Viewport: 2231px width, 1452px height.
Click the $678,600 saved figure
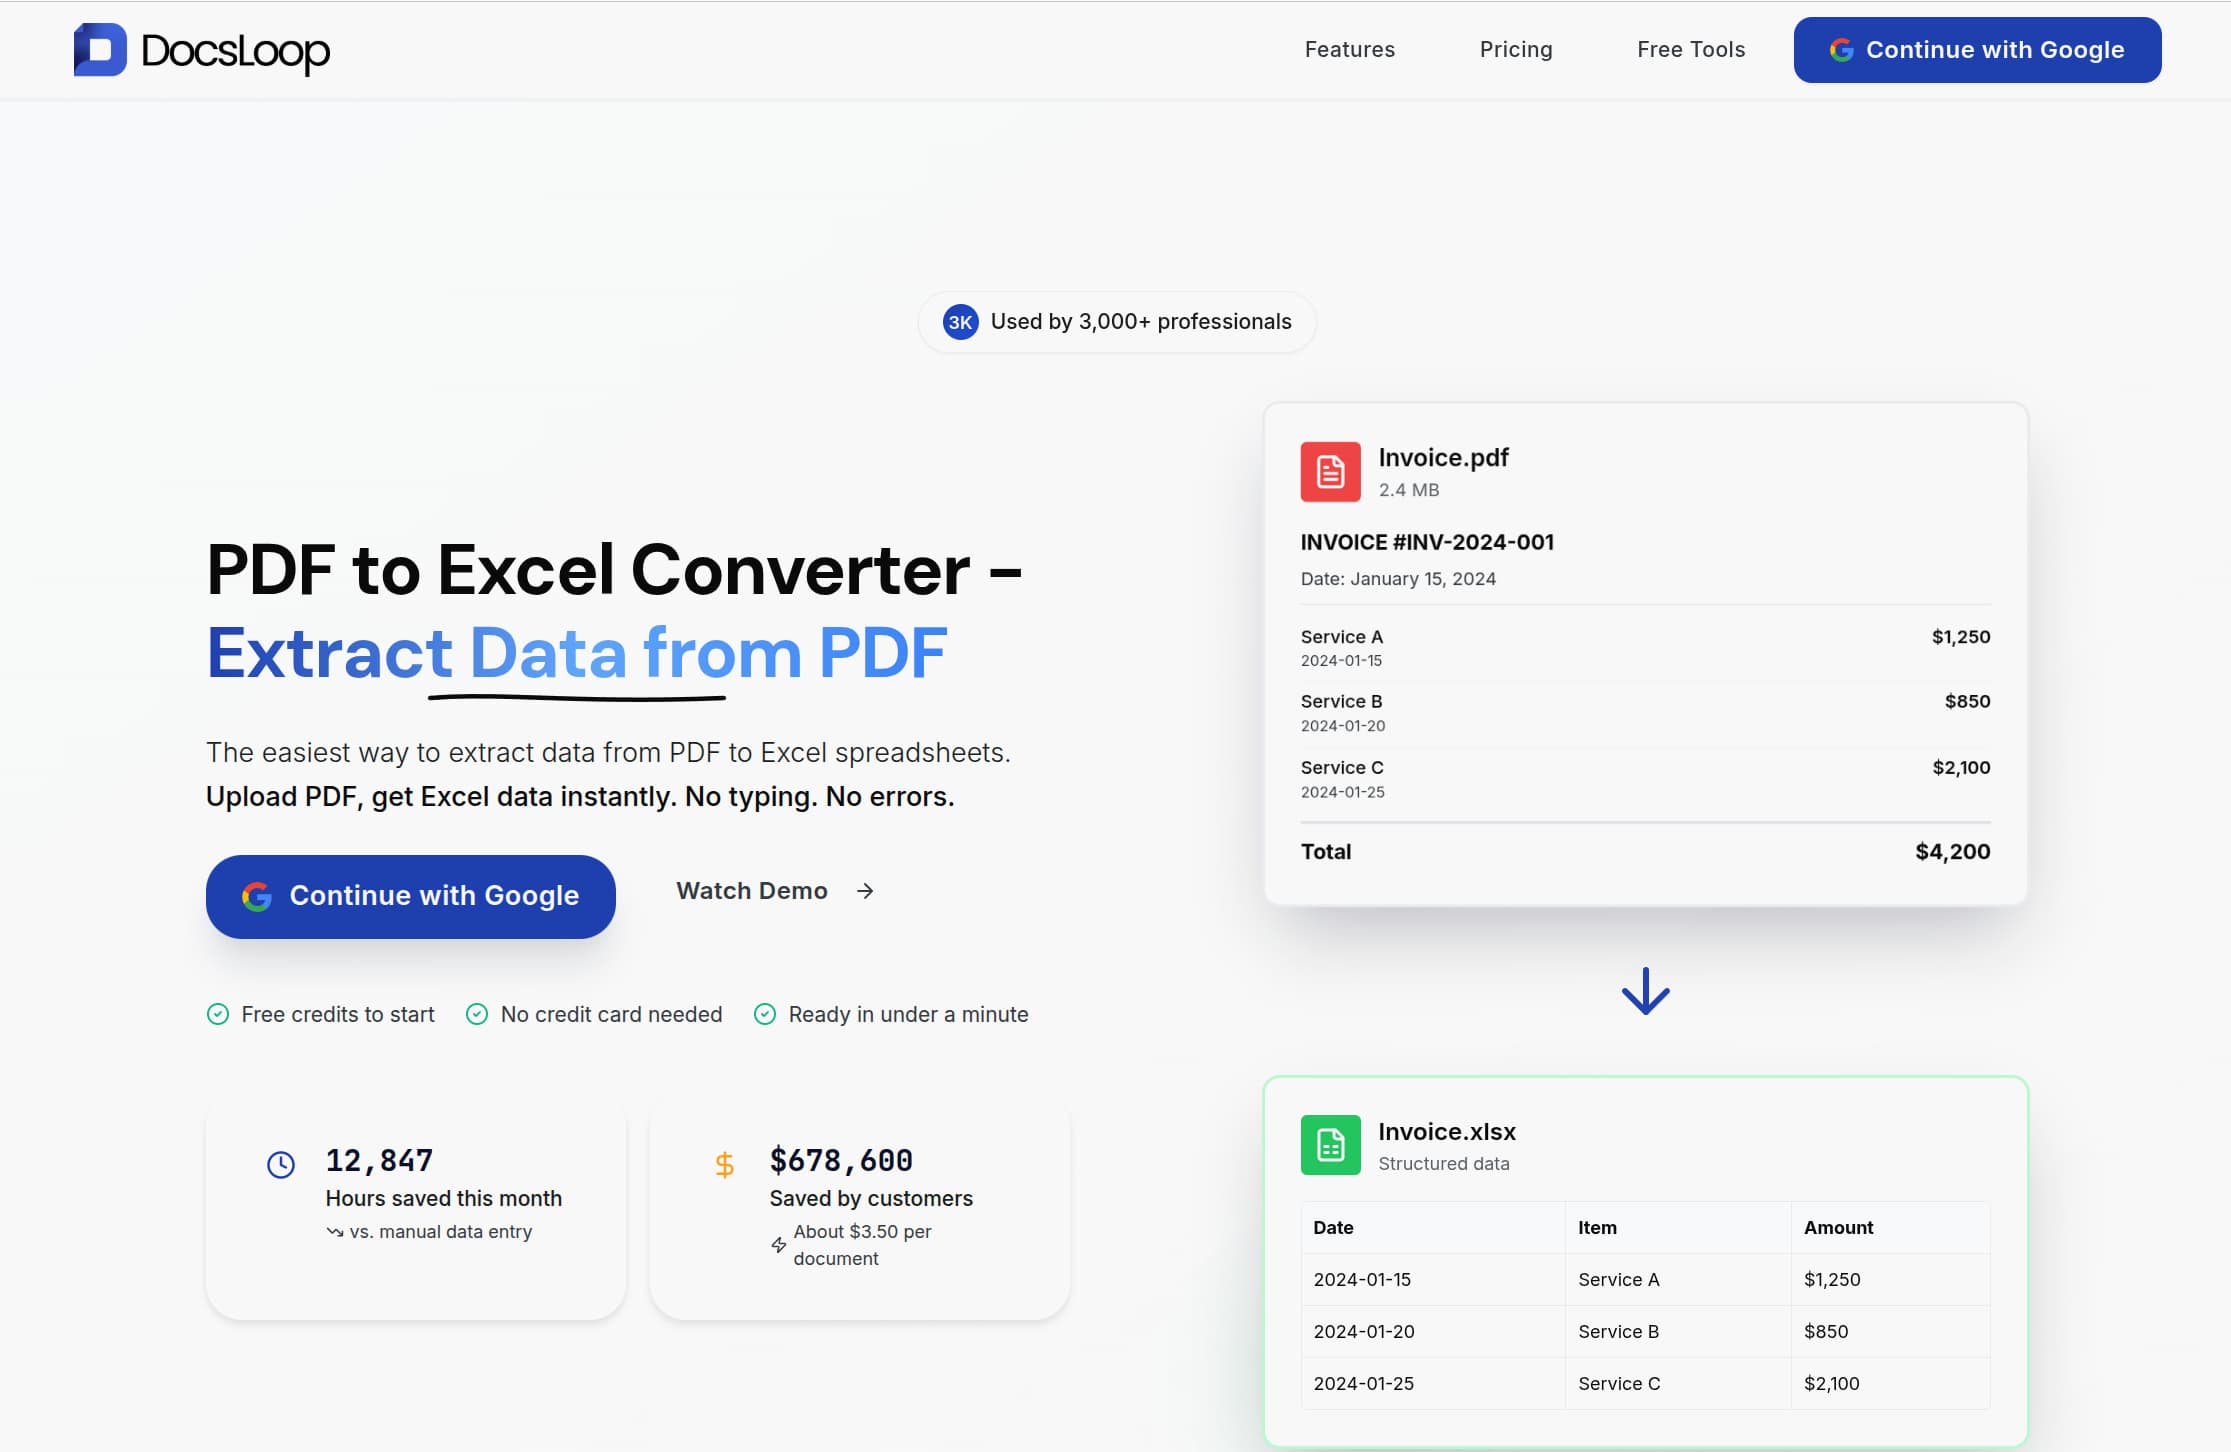click(x=841, y=1161)
